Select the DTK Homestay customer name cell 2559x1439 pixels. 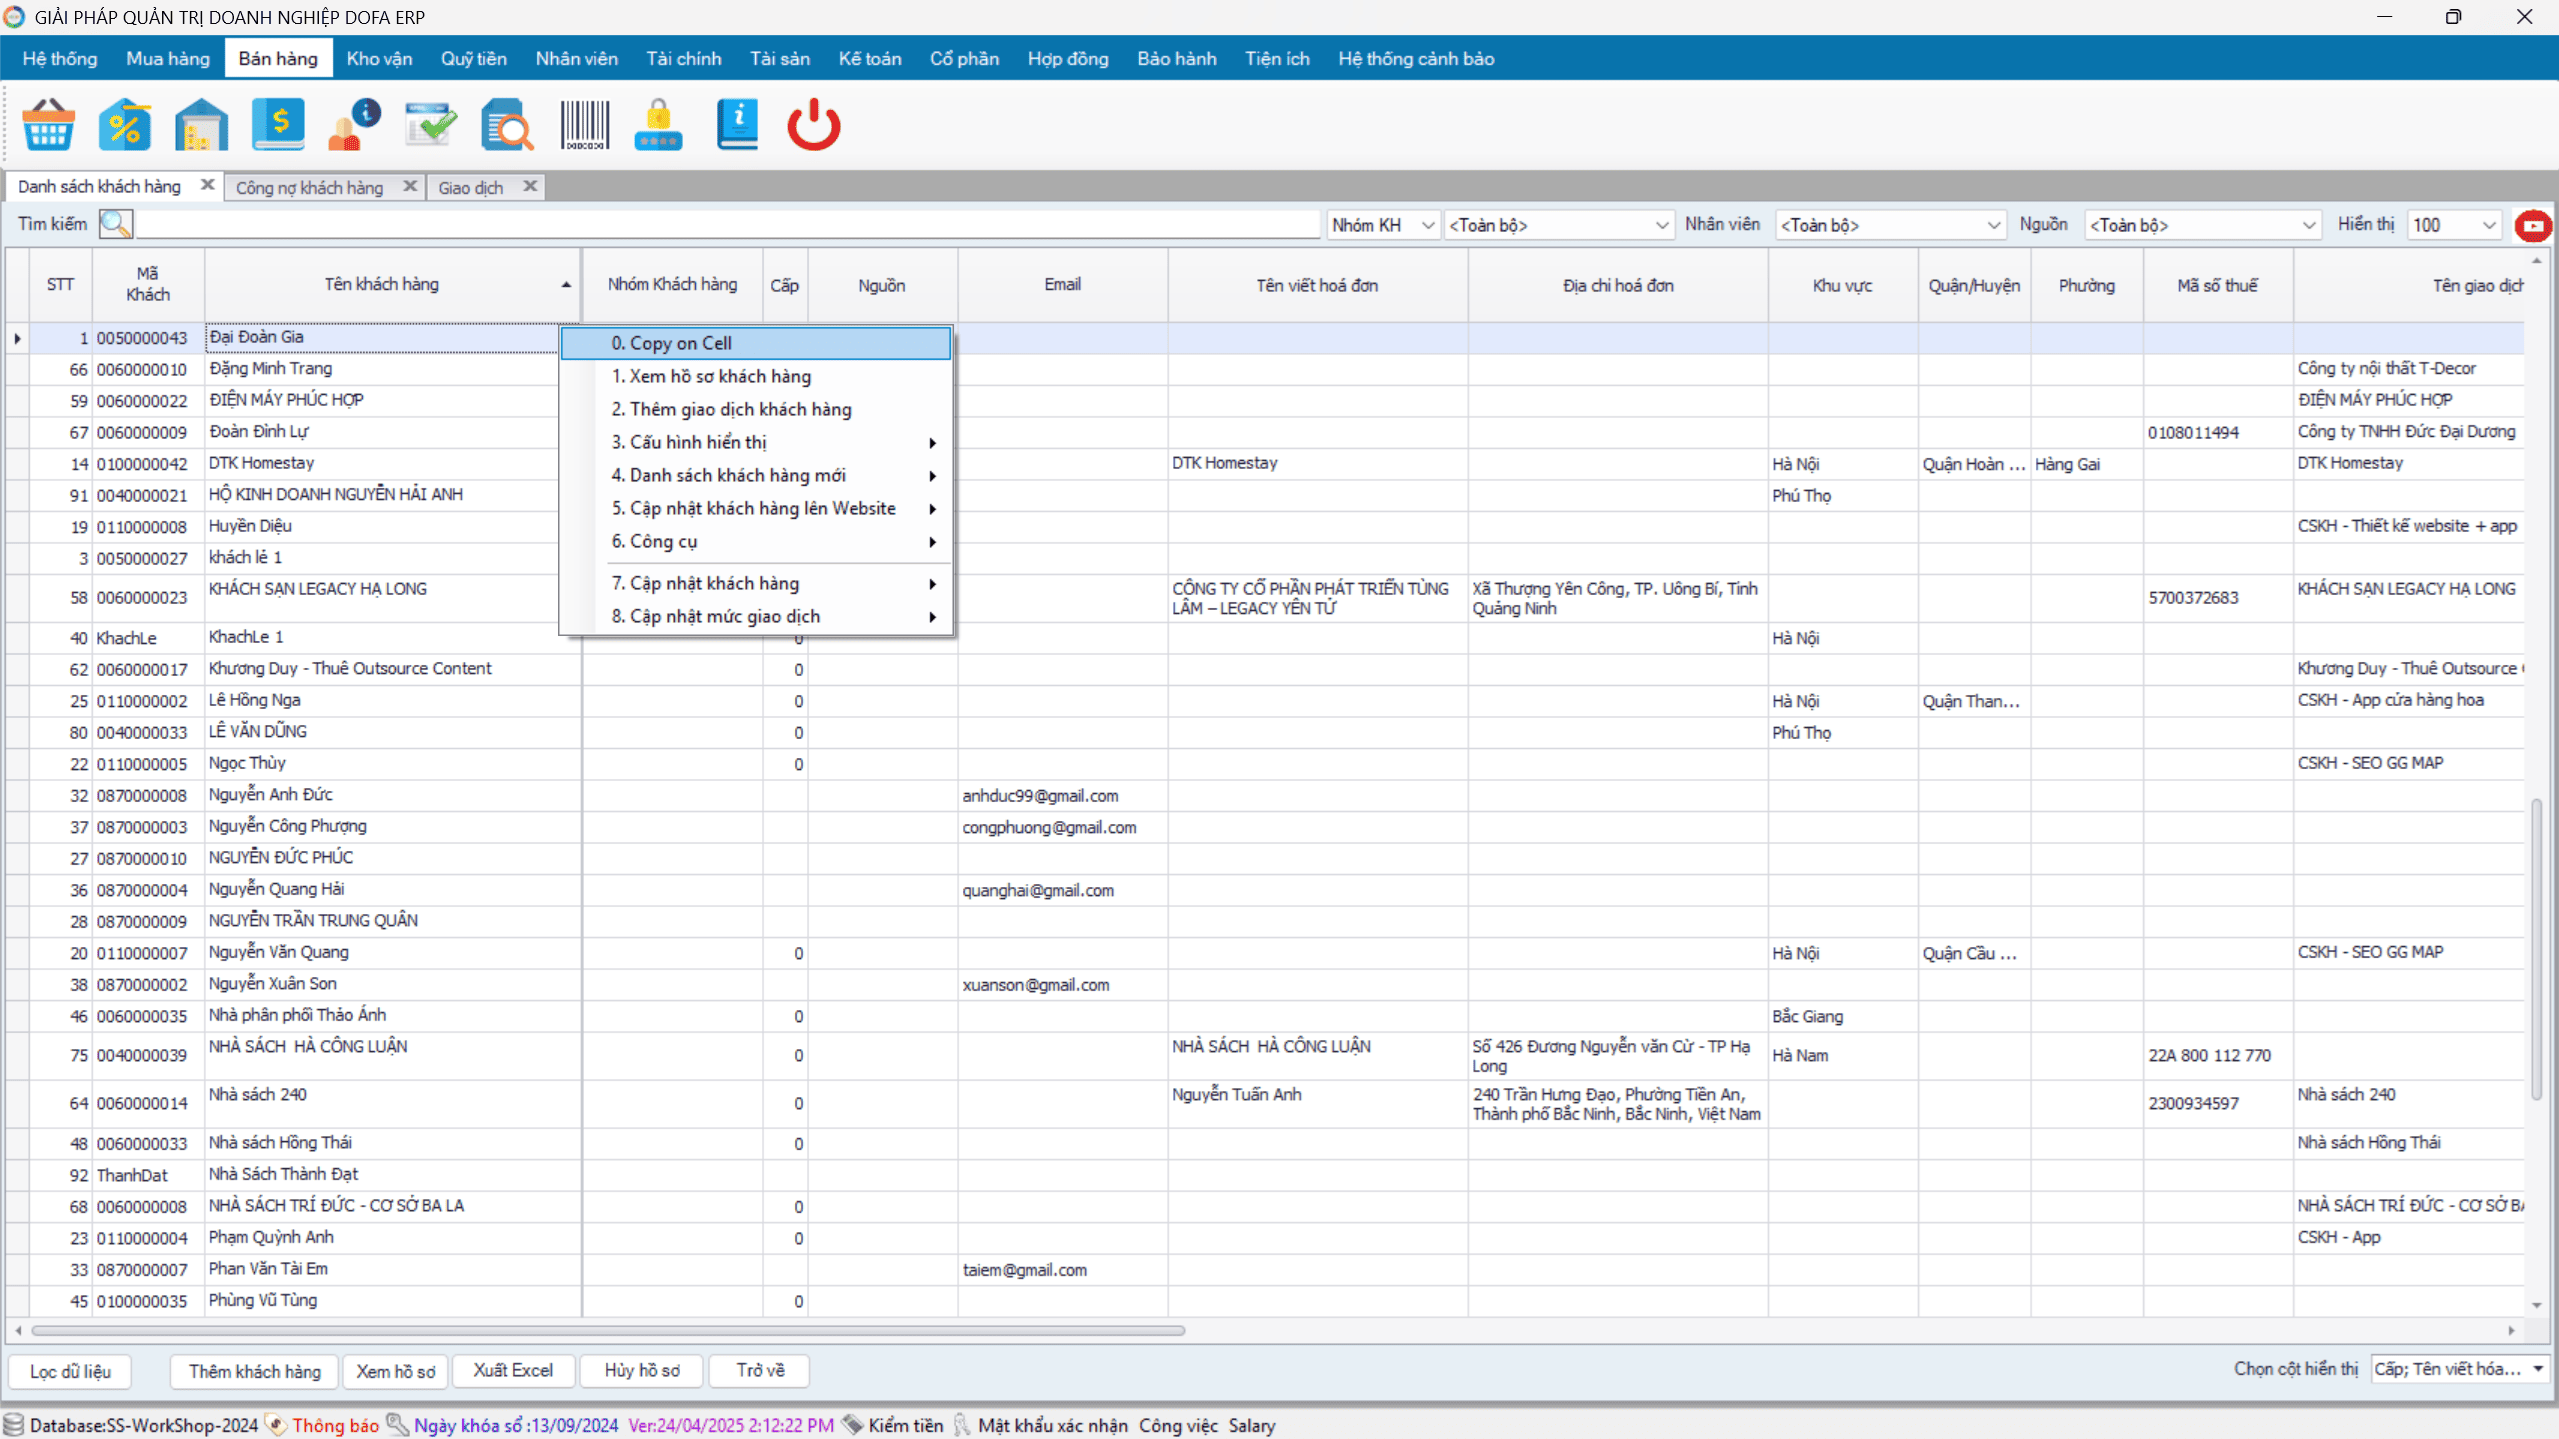point(393,463)
